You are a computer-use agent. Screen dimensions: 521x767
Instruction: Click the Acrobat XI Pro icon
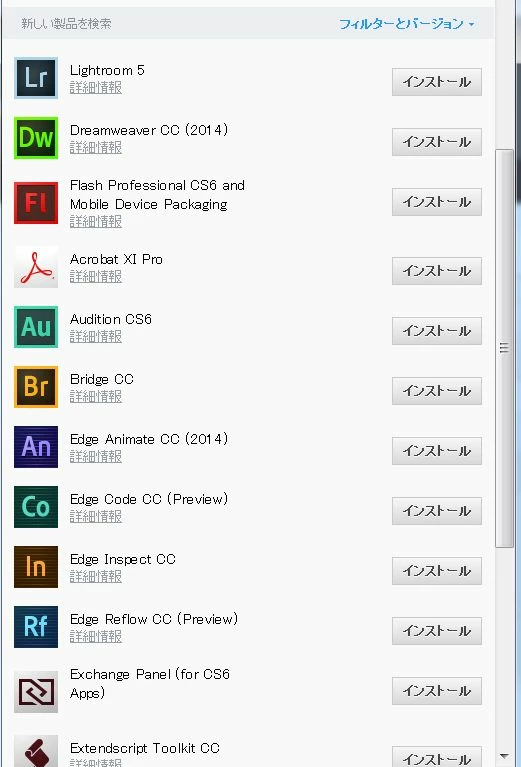coord(36,267)
